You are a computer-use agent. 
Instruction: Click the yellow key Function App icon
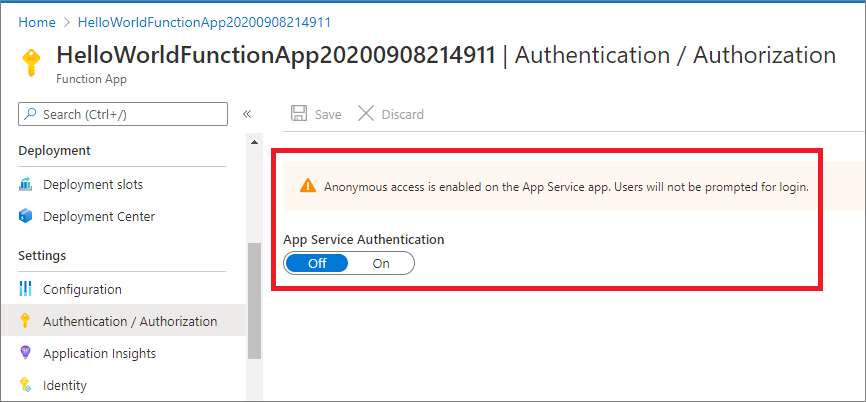(x=30, y=62)
